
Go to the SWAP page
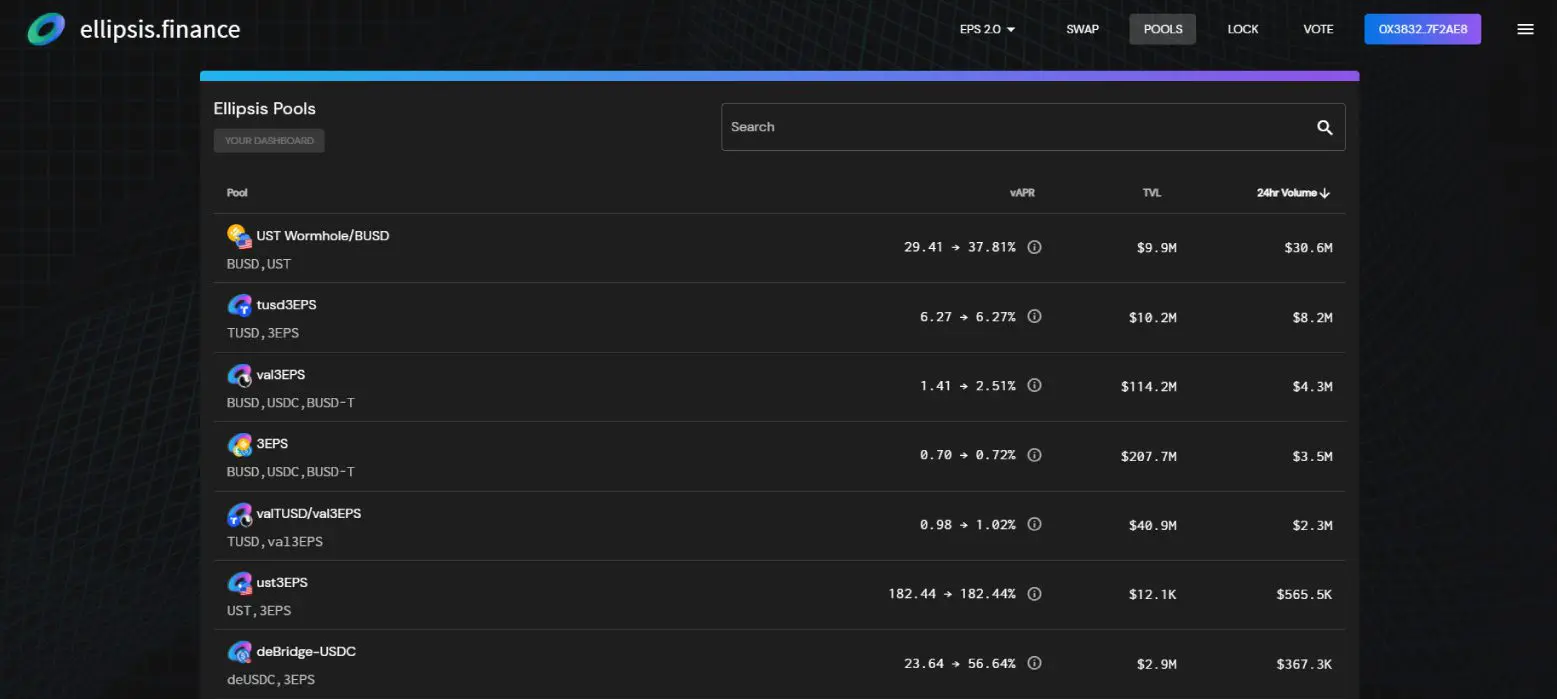1082,29
